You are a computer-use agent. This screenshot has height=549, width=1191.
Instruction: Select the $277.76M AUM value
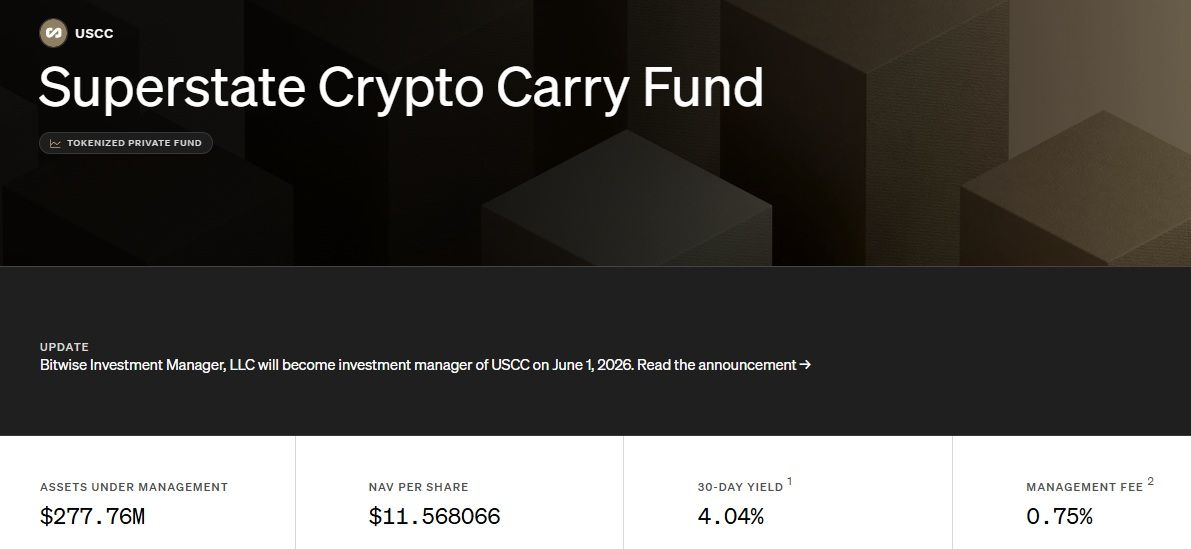92,517
